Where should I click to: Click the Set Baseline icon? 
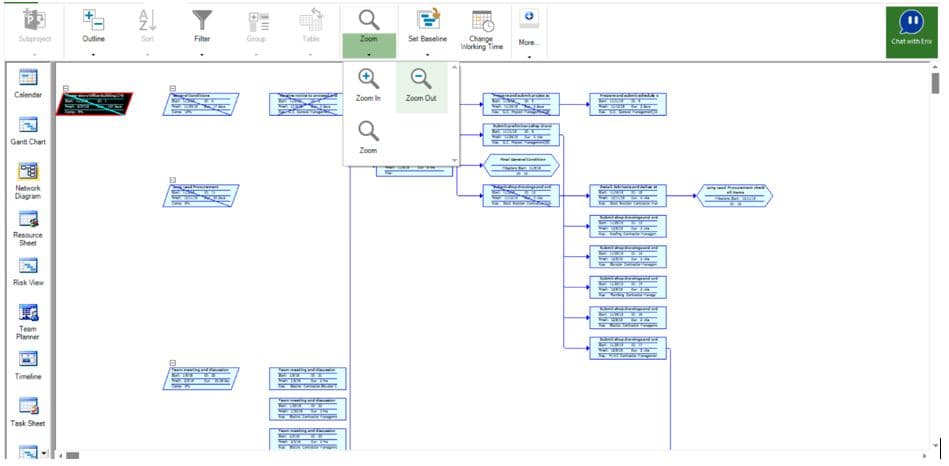coord(427,19)
